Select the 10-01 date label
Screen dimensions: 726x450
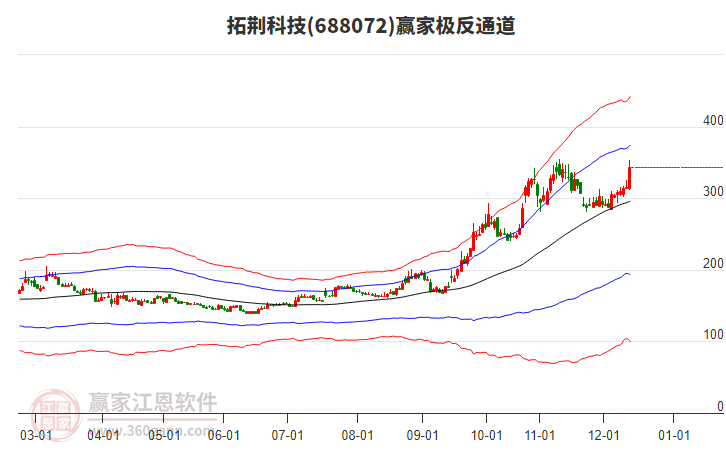(487, 435)
